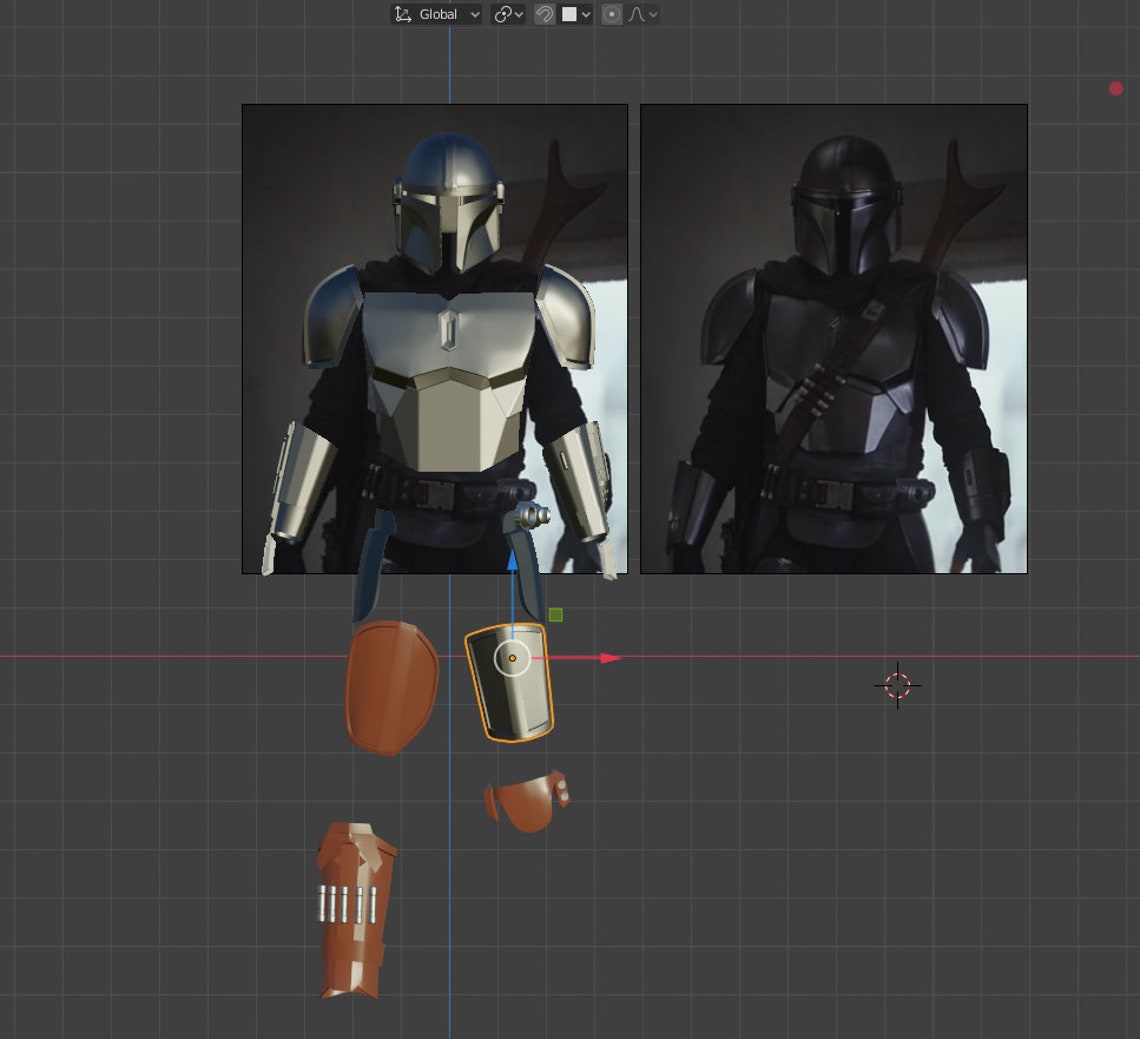This screenshot has height=1039, width=1140.
Task: Select the silver forearm gauntlet near window
Action: [580, 481]
